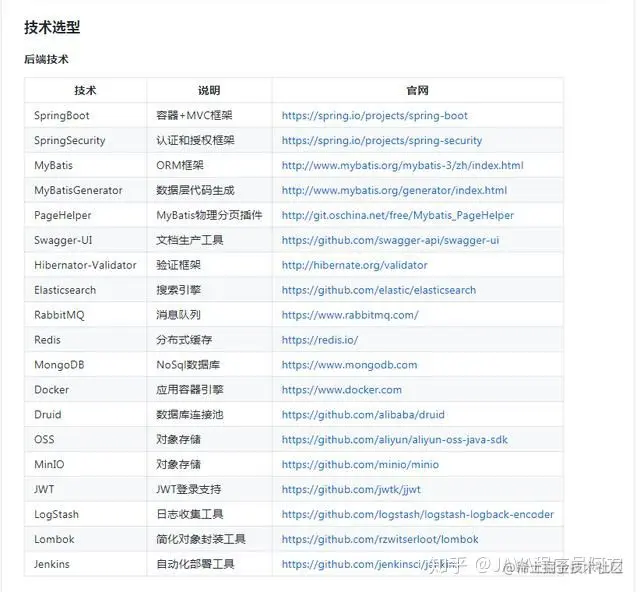The width and height of the screenshot is (640, 592).
Task: Click the 简化对象封装工具 description cell
Action: (209, 539)
